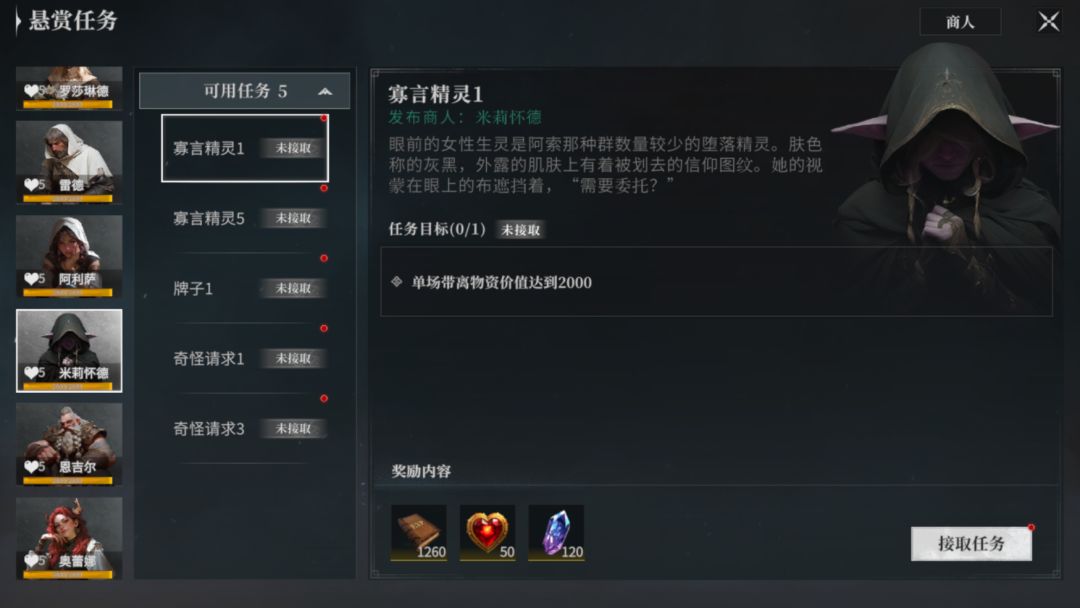Open quest 奇怪请求3
This screenshot has width=1080, height=608.
pos(245,429)
